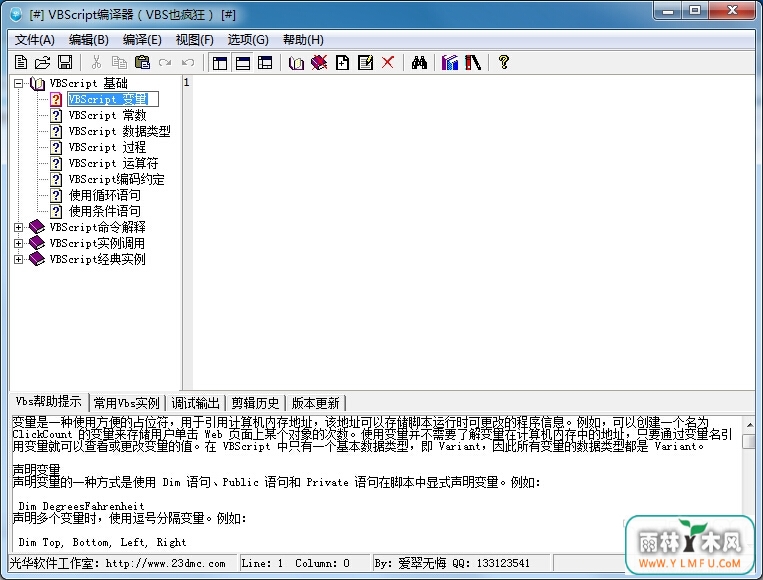Click the Cut scissors icon
The width and height of the screenshot is (763, 580).
pyautogui.click(x=96, y=62)
